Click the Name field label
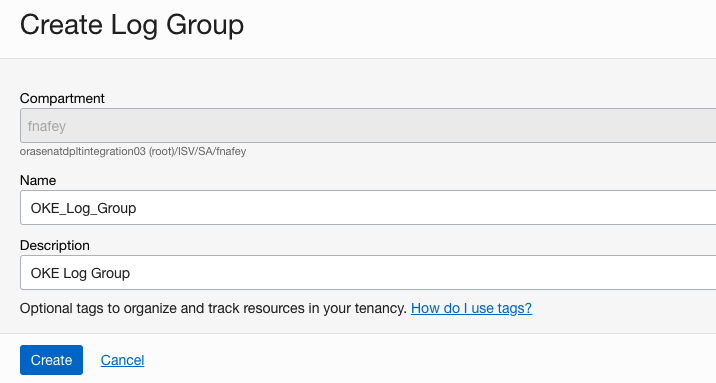 38,180
